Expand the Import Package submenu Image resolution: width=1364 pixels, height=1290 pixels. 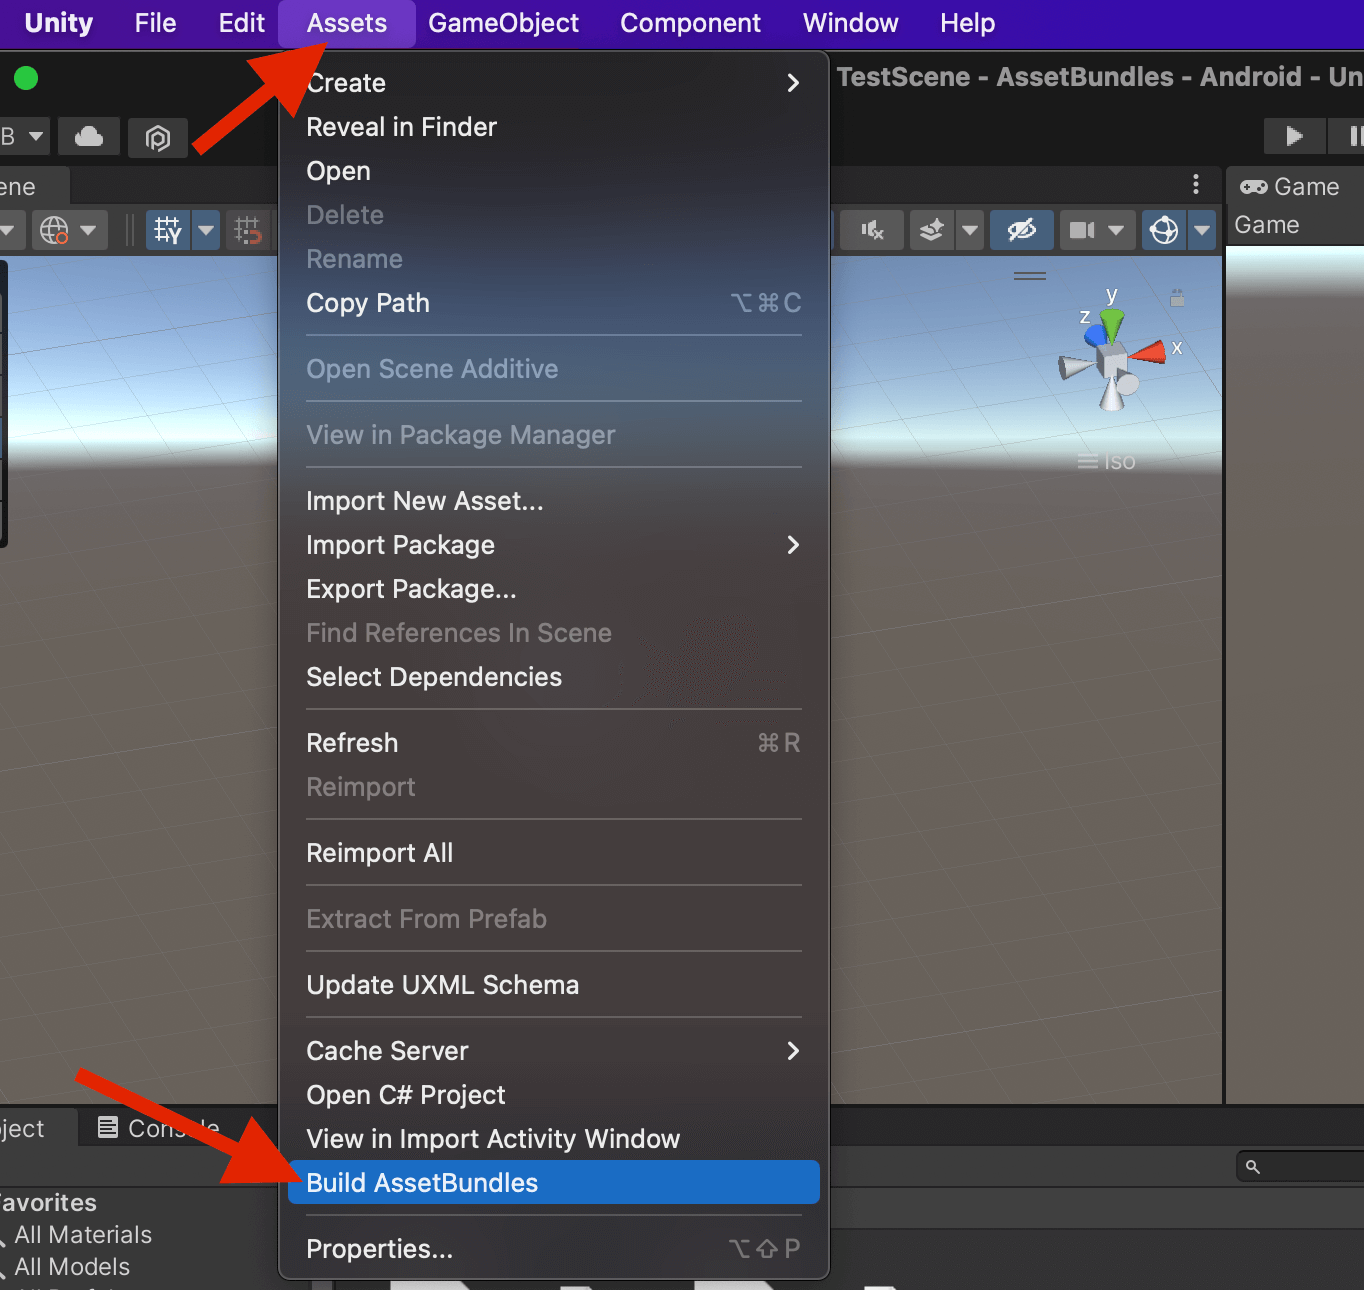[554, 545]
